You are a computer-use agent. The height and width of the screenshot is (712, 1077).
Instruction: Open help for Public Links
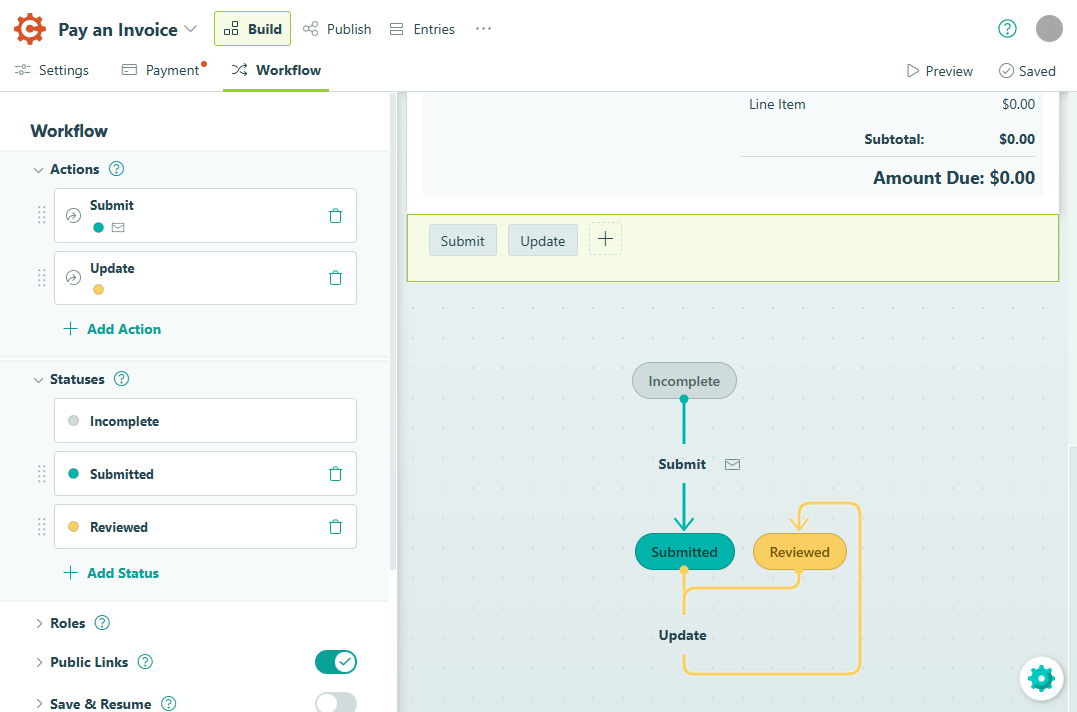click(145, 662)
